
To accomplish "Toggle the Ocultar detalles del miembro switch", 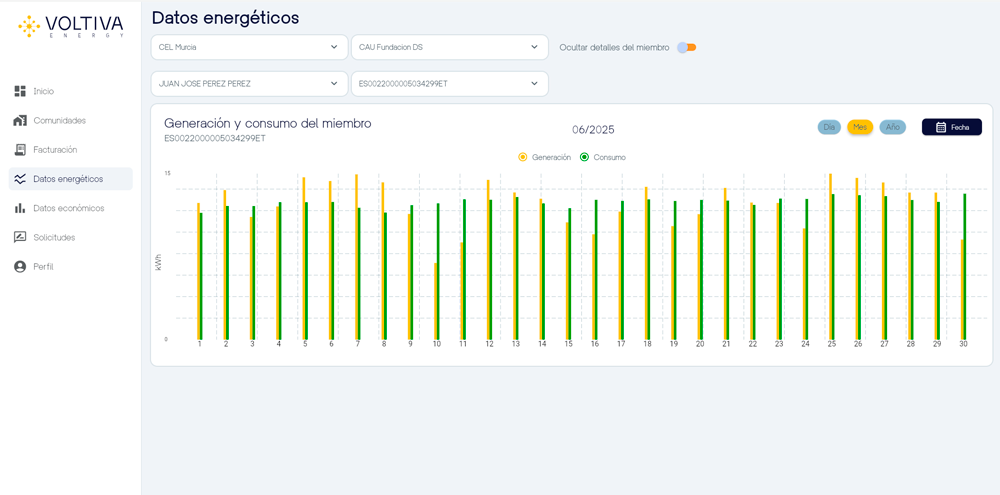I will [686, 47].
